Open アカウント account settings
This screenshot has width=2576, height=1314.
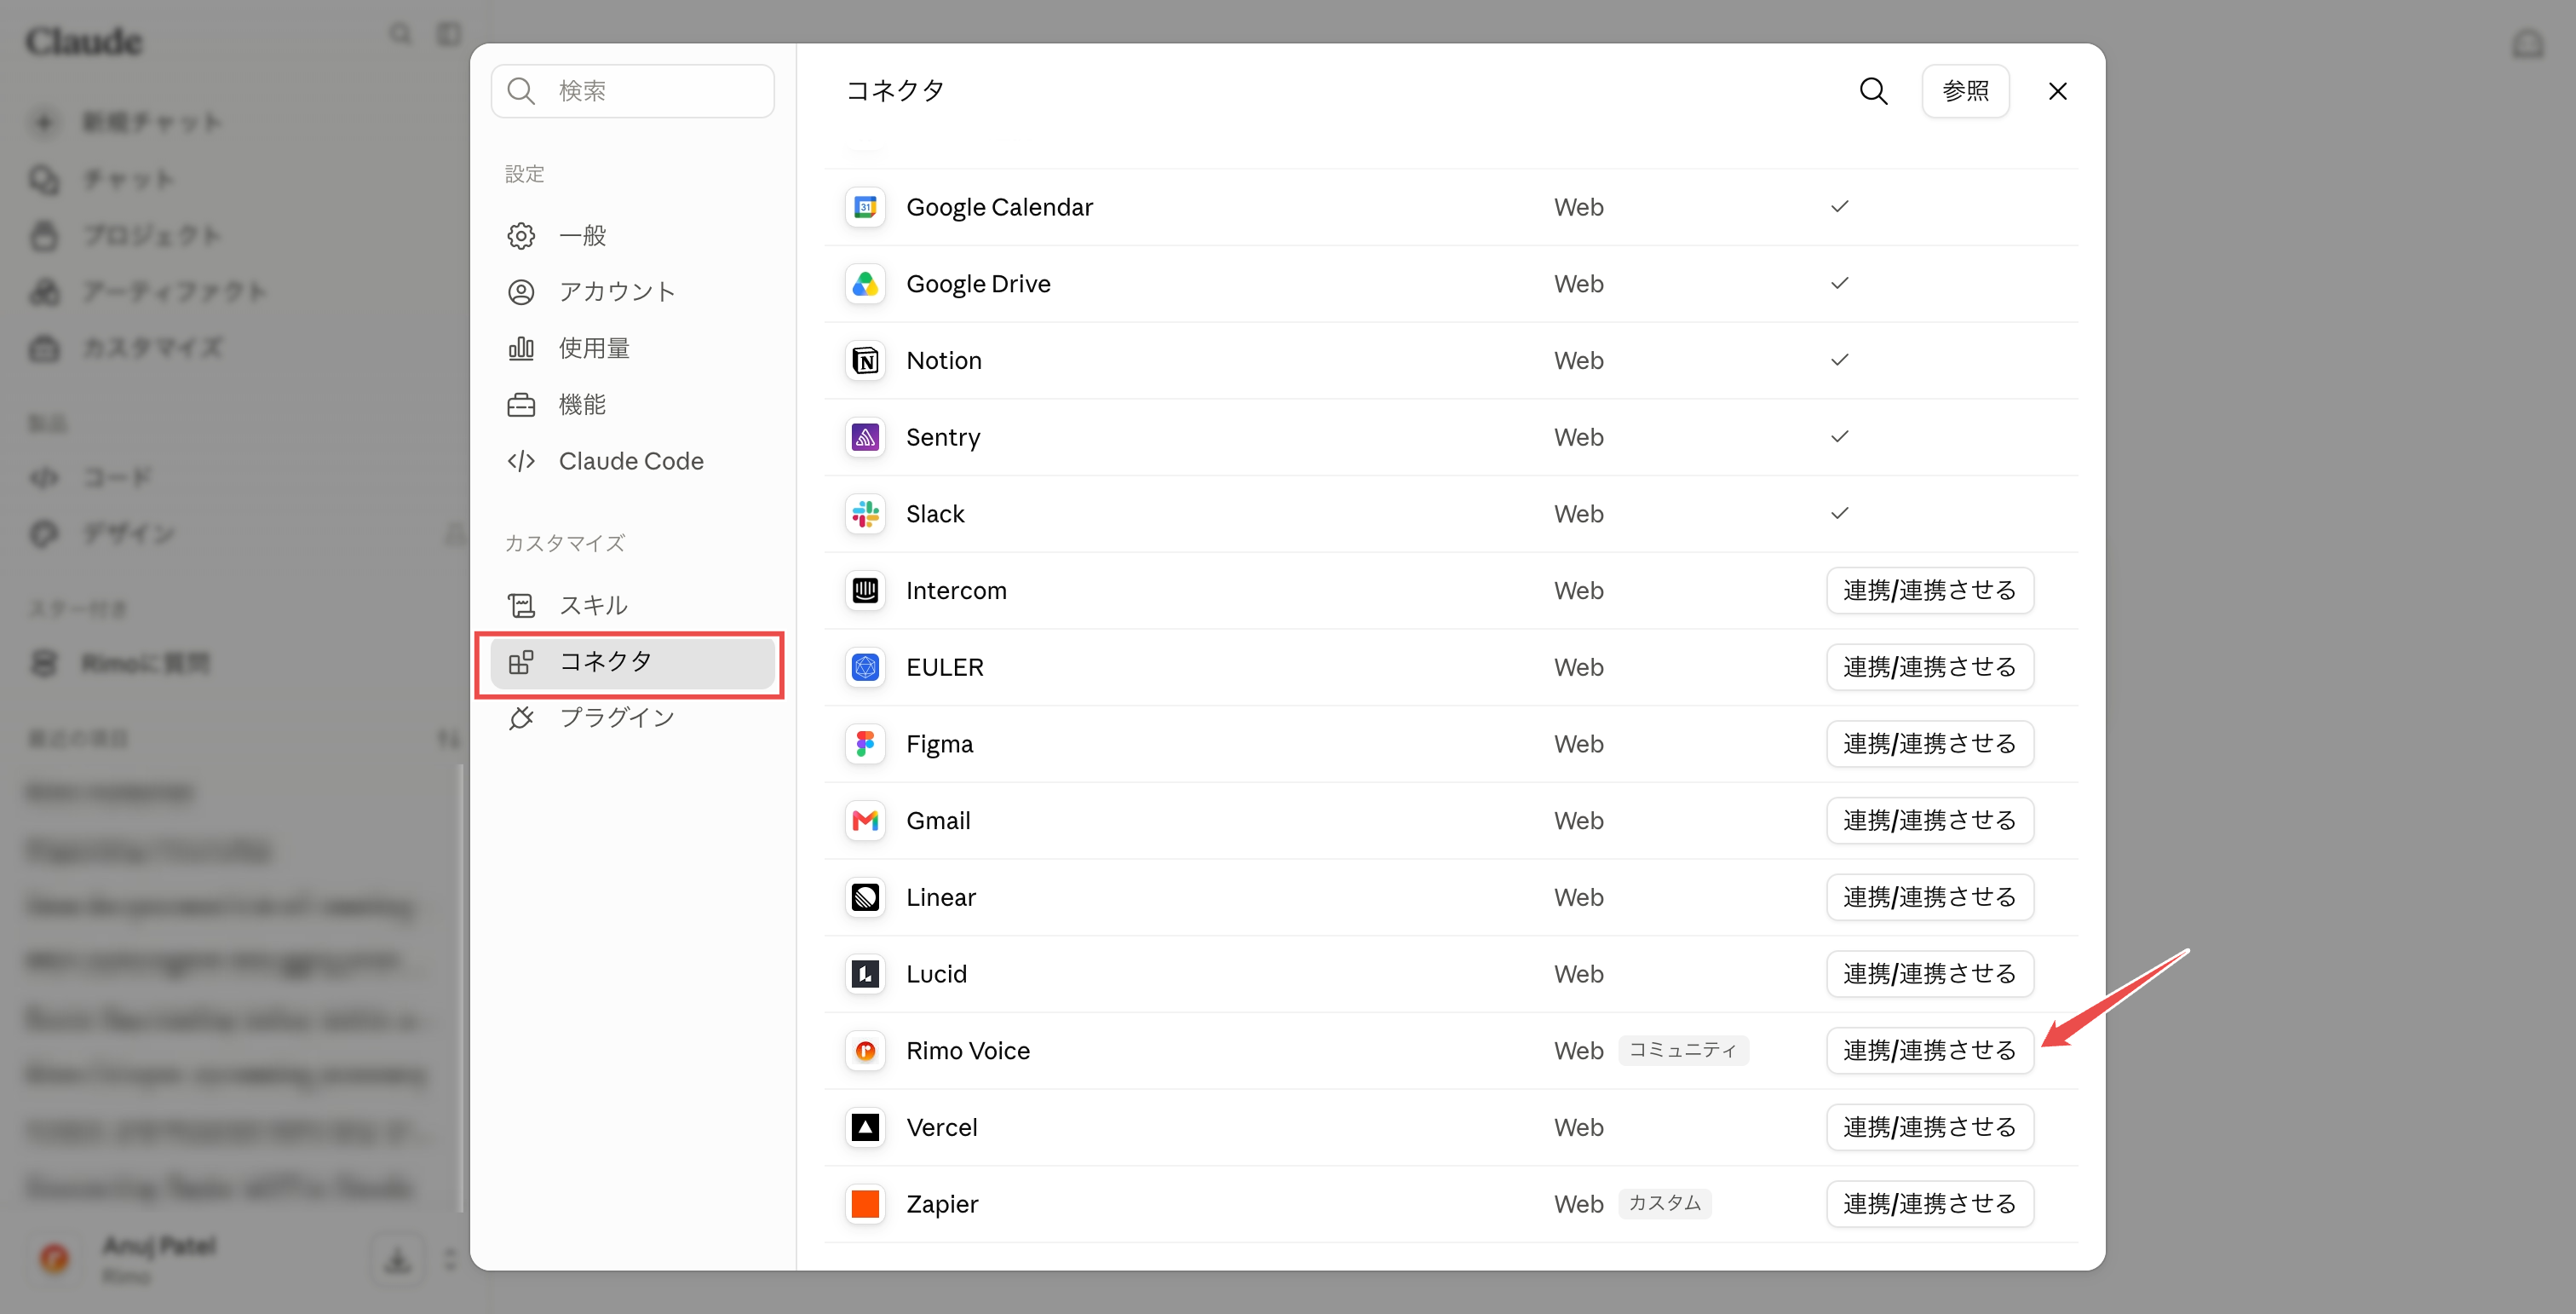(632, 292)
